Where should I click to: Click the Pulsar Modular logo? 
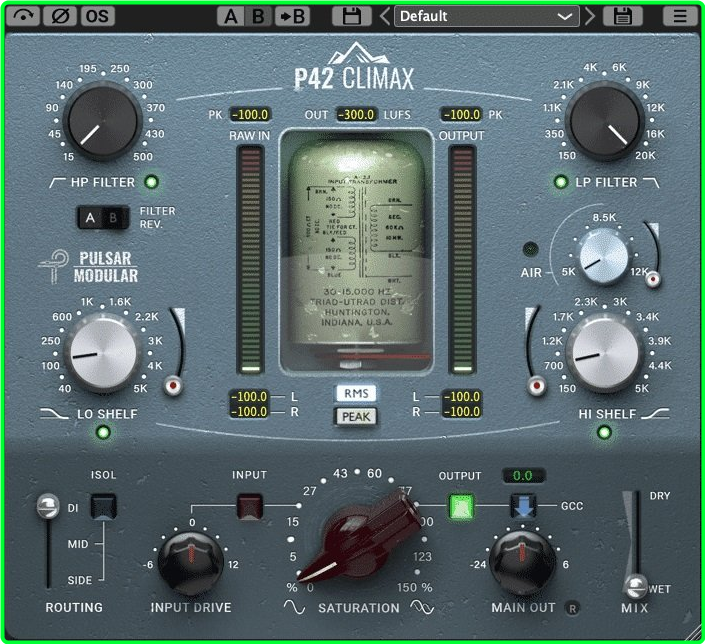(x=89, y=267)
